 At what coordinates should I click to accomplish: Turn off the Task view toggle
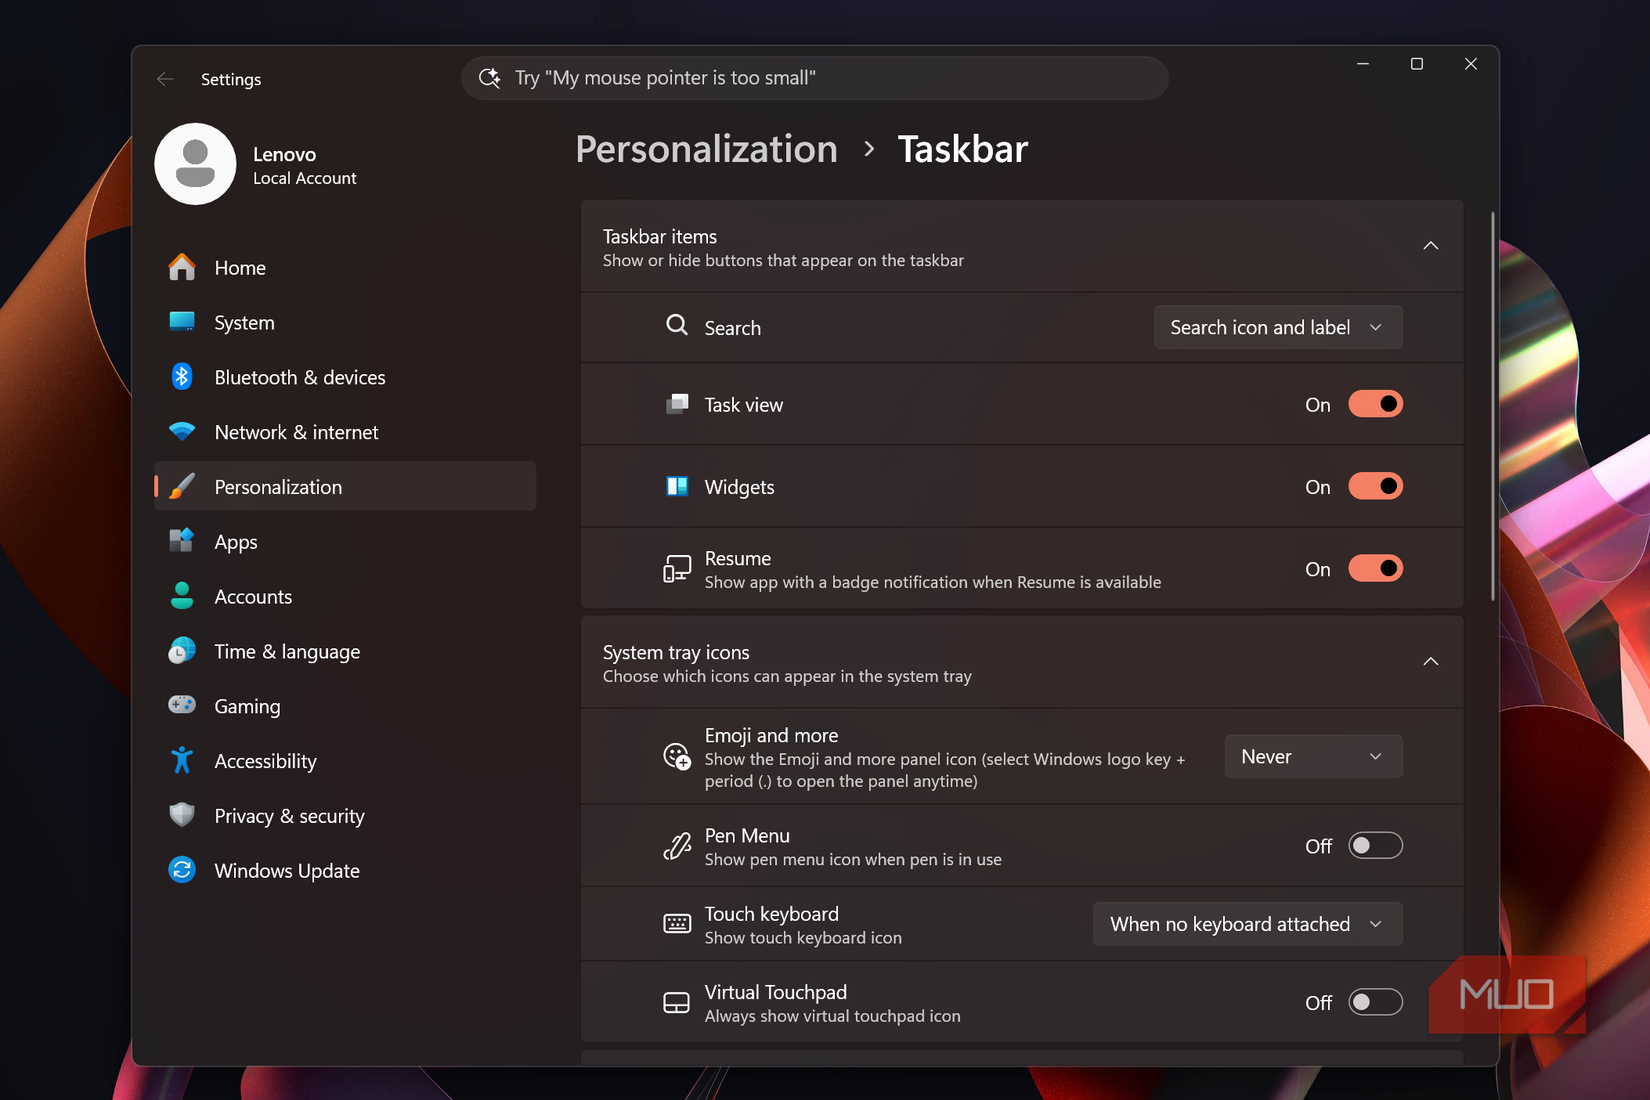[1375, 404]
